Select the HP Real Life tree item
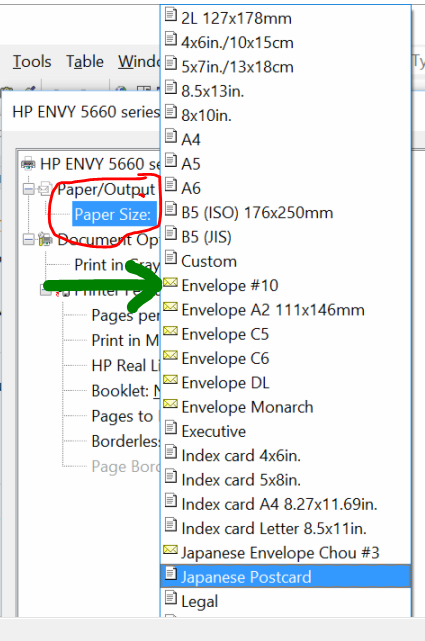425x641 pixels. [x=125, y=366]
